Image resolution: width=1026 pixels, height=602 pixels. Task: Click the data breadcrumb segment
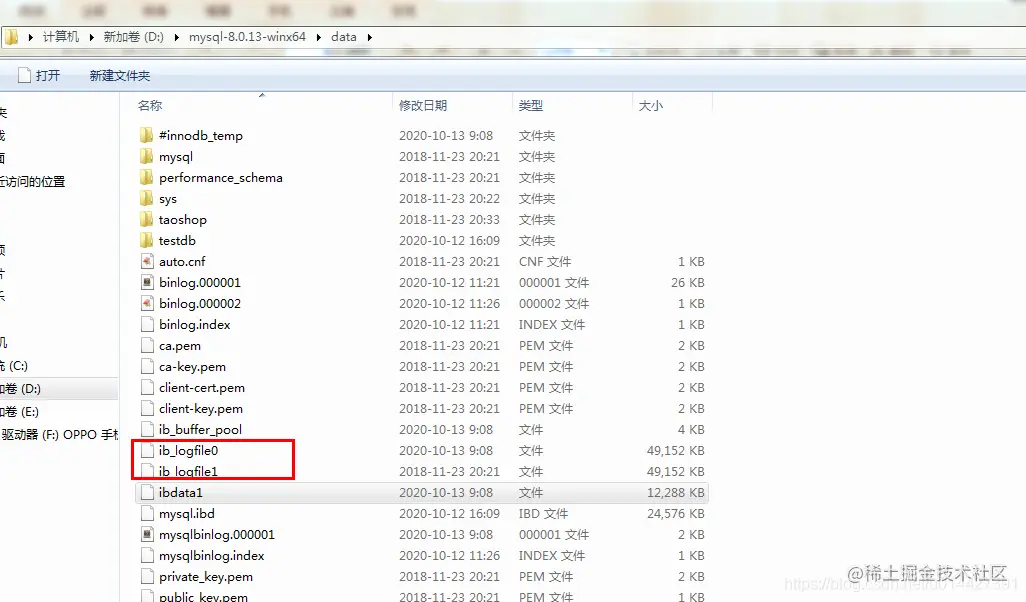click(344, 37)
